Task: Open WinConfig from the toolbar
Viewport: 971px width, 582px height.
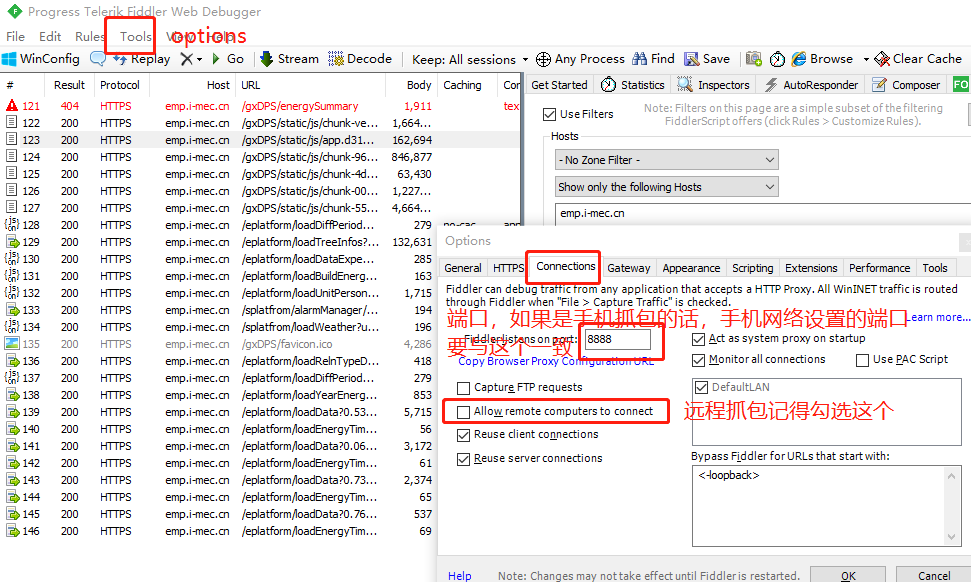Action: coord(42,58)
